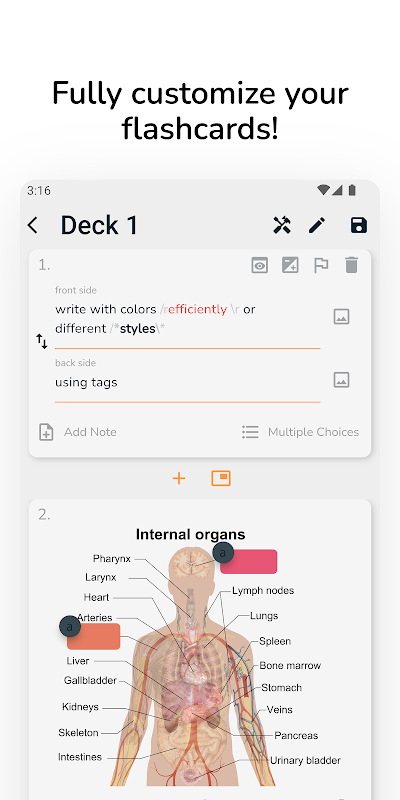Flag card 1 with the flag icon

click(320, 265)
